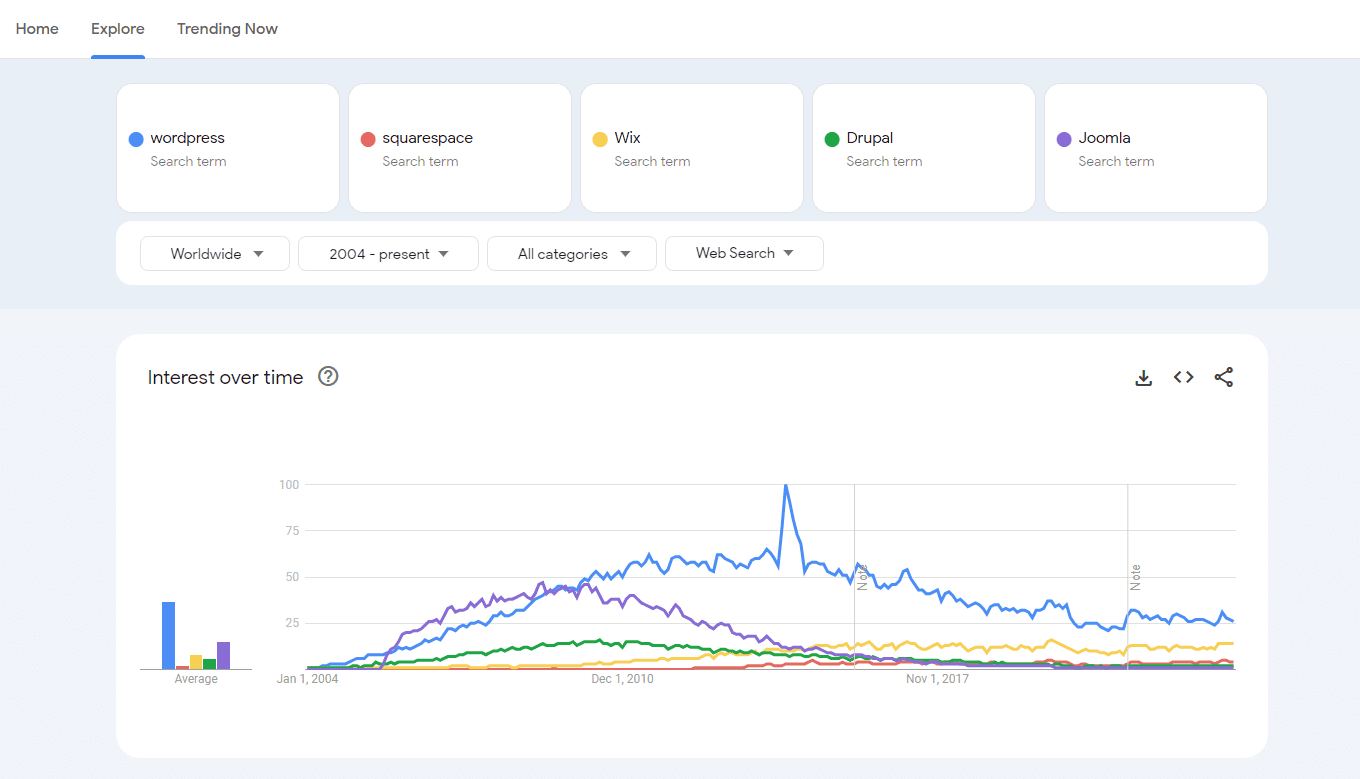Click the squarespace search term card

tap(460, 148)
